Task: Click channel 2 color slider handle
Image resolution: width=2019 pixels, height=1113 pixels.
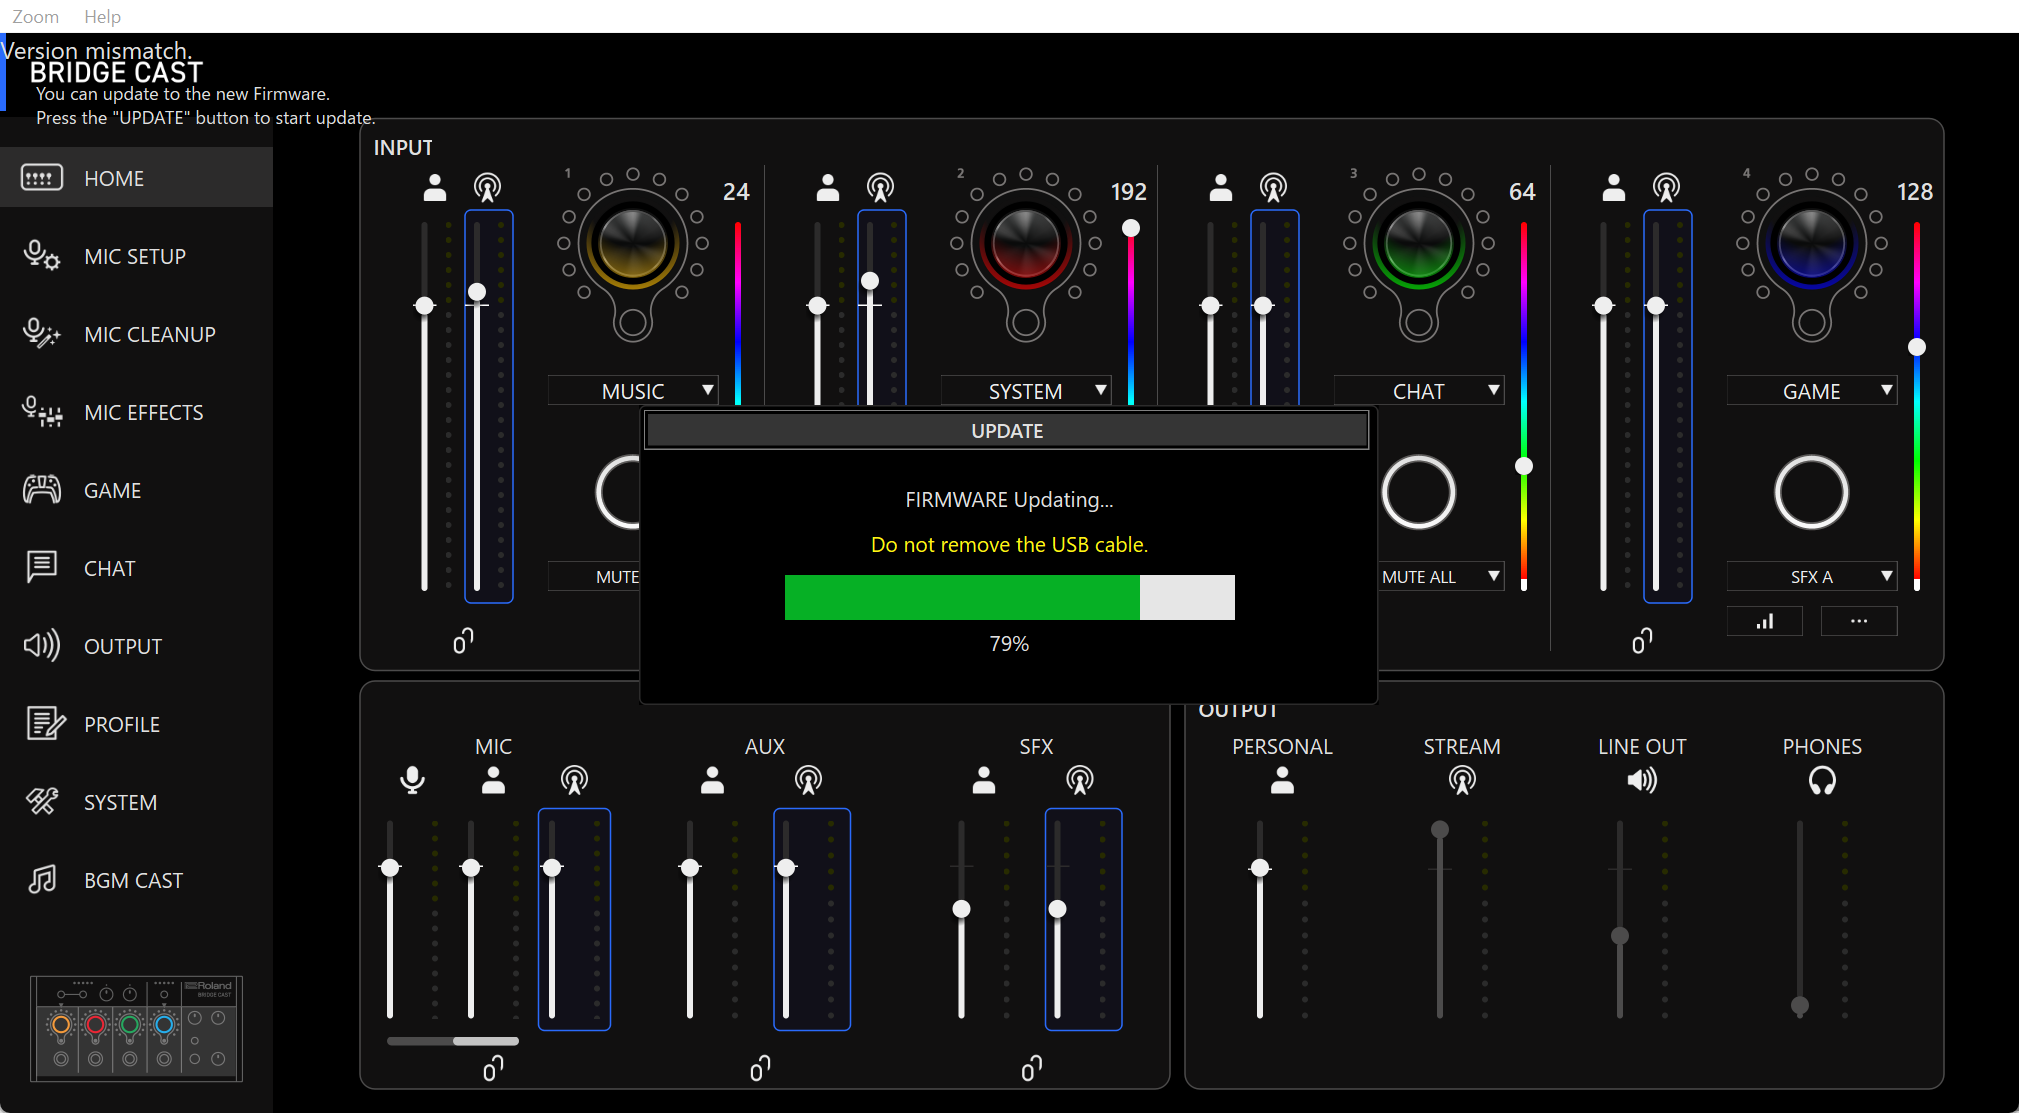Action: 1131,228
